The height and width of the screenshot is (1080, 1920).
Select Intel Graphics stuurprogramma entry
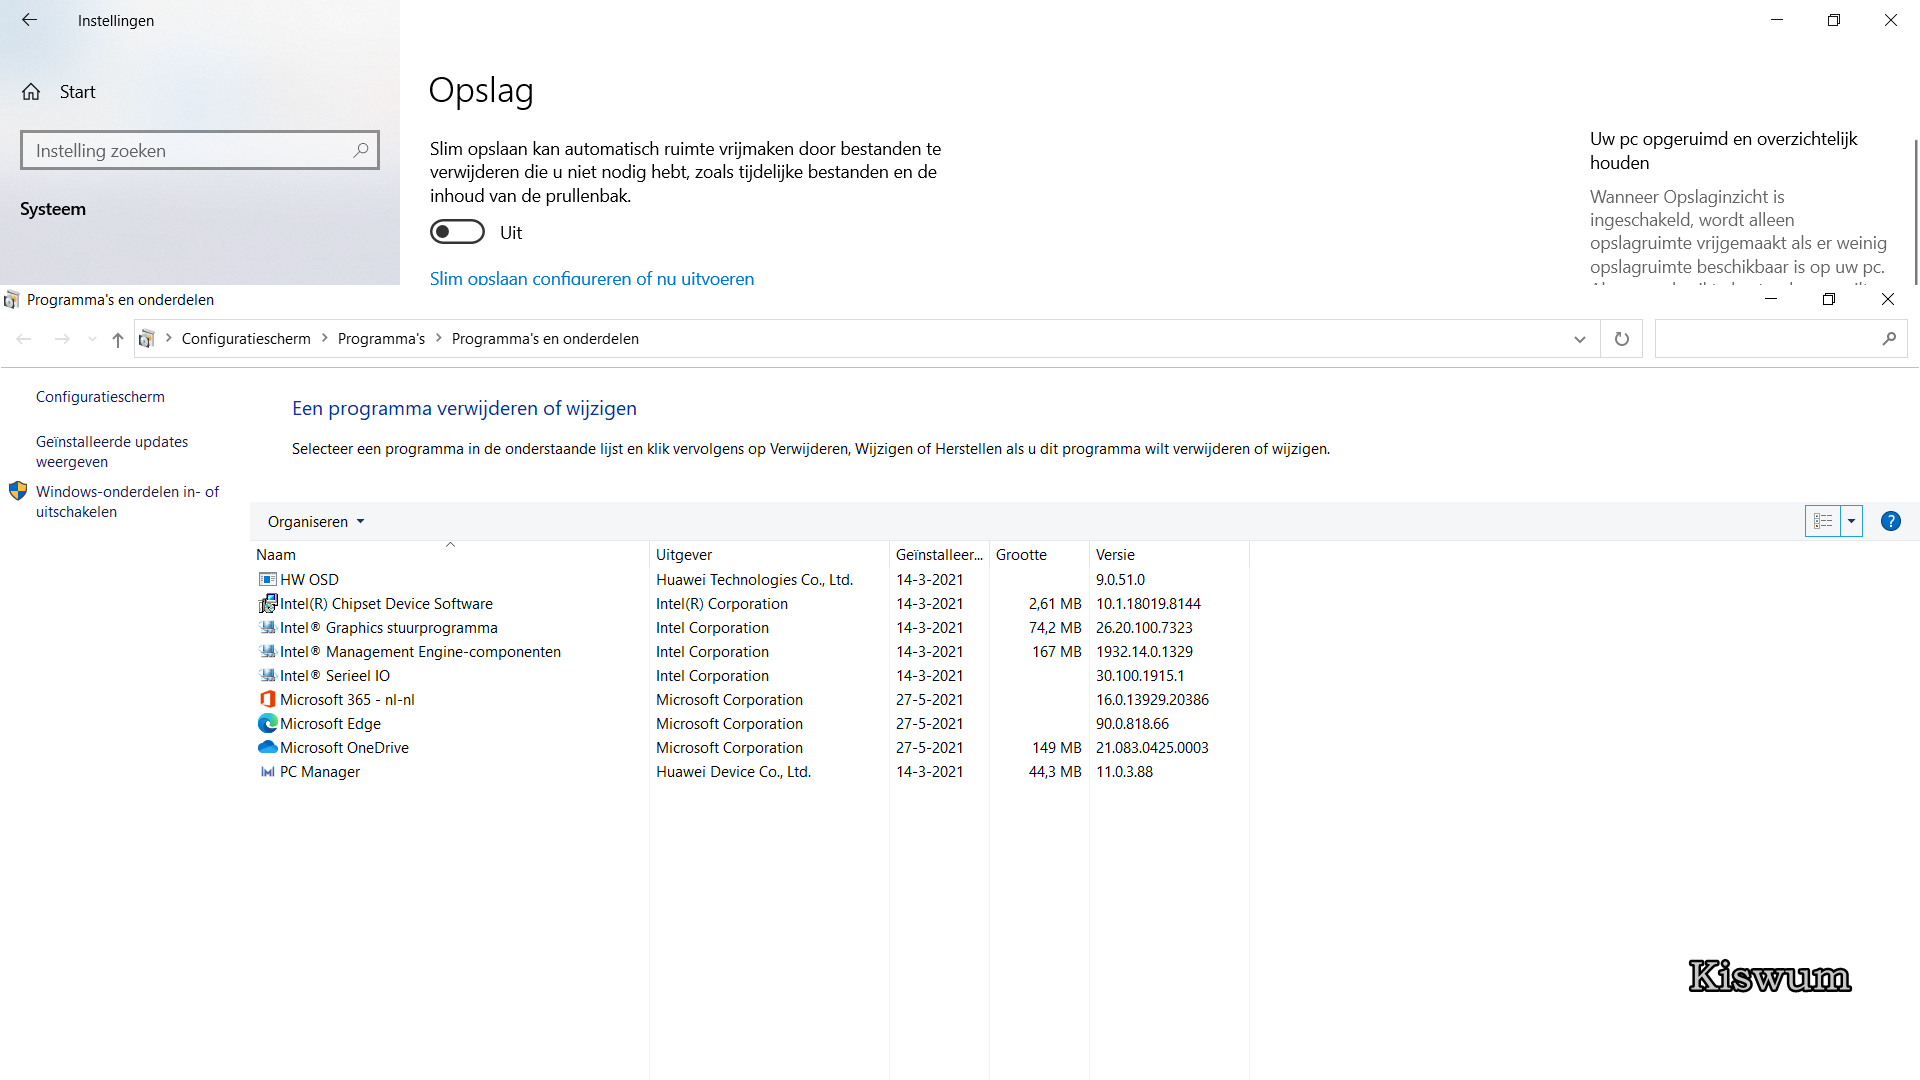pyautogui.click(x=388, y=628)
